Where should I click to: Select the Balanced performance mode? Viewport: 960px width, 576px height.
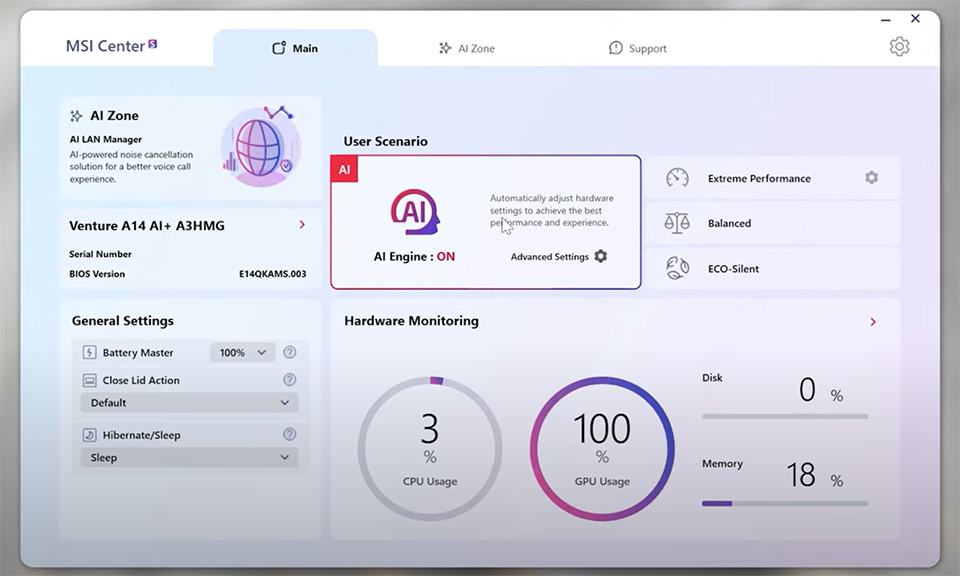click(x=750, y=223)
